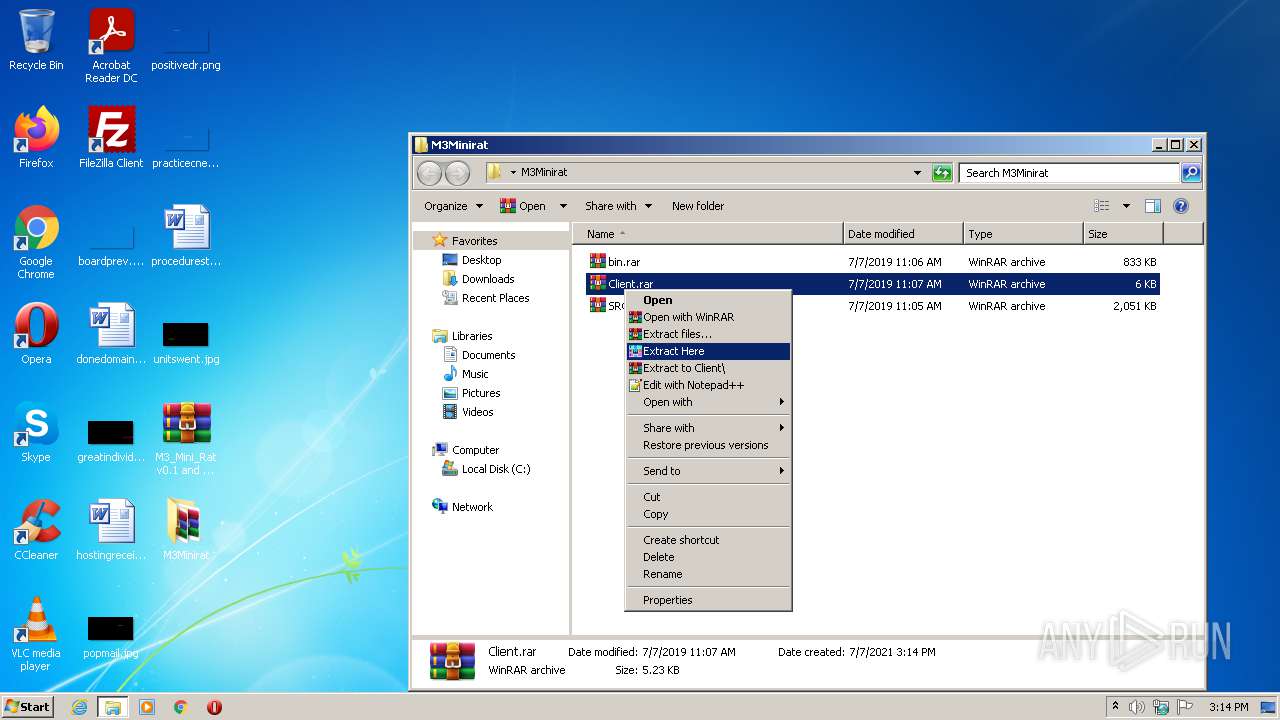Select popmail.jpg file on desktop
Image resolution: width=1280 pixels, height=720 pixels.
click(111, 635)
